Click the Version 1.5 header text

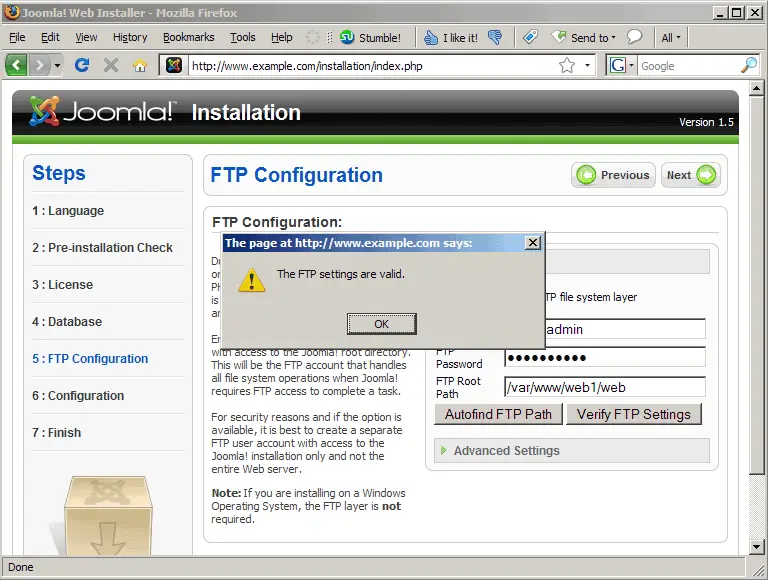pyautogui.click(x=706, y=122)
